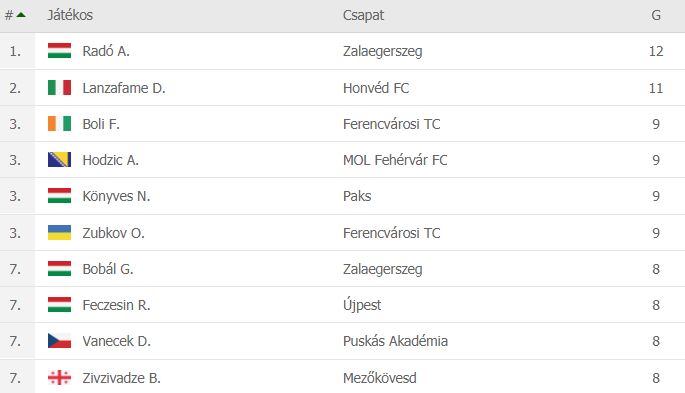The image size is (685, 393).
Task: Click the Italian flag beside Lanzafame D.
Action: (59, 87)
